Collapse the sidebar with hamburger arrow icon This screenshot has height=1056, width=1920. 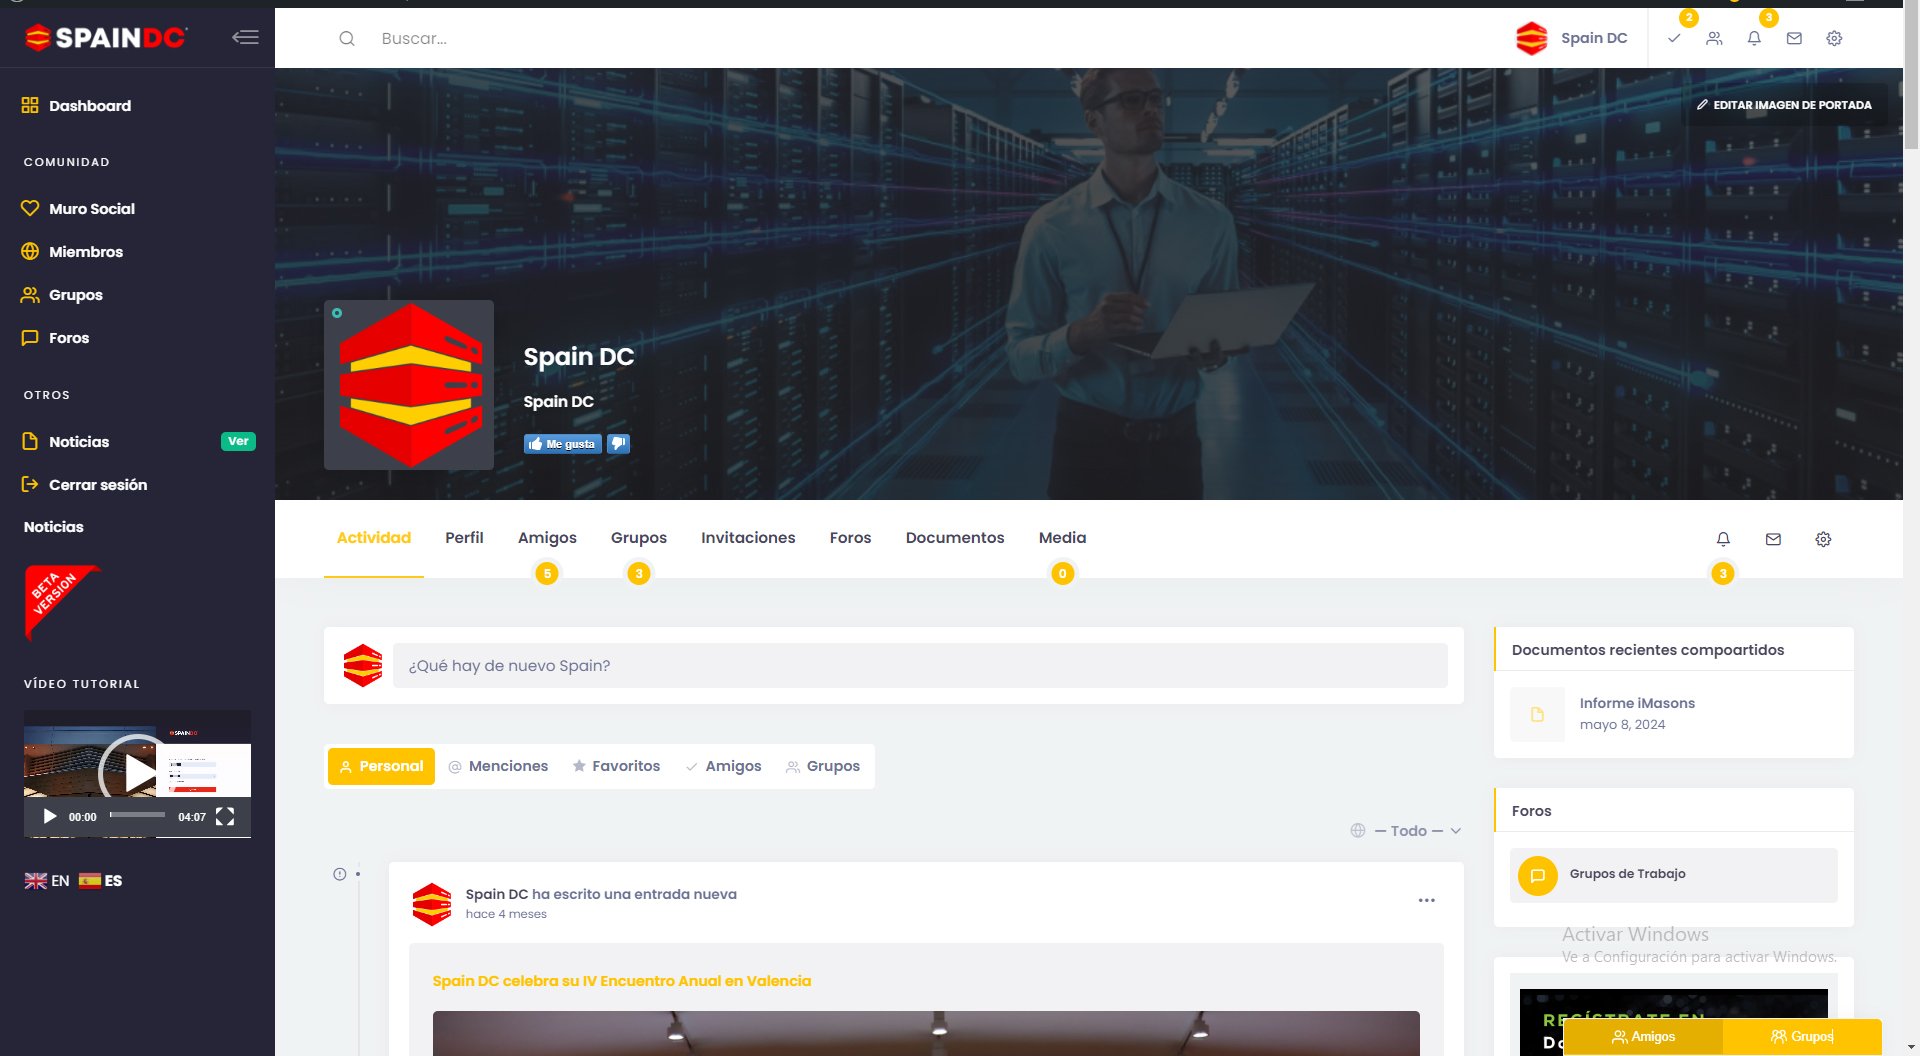point(245,38)
